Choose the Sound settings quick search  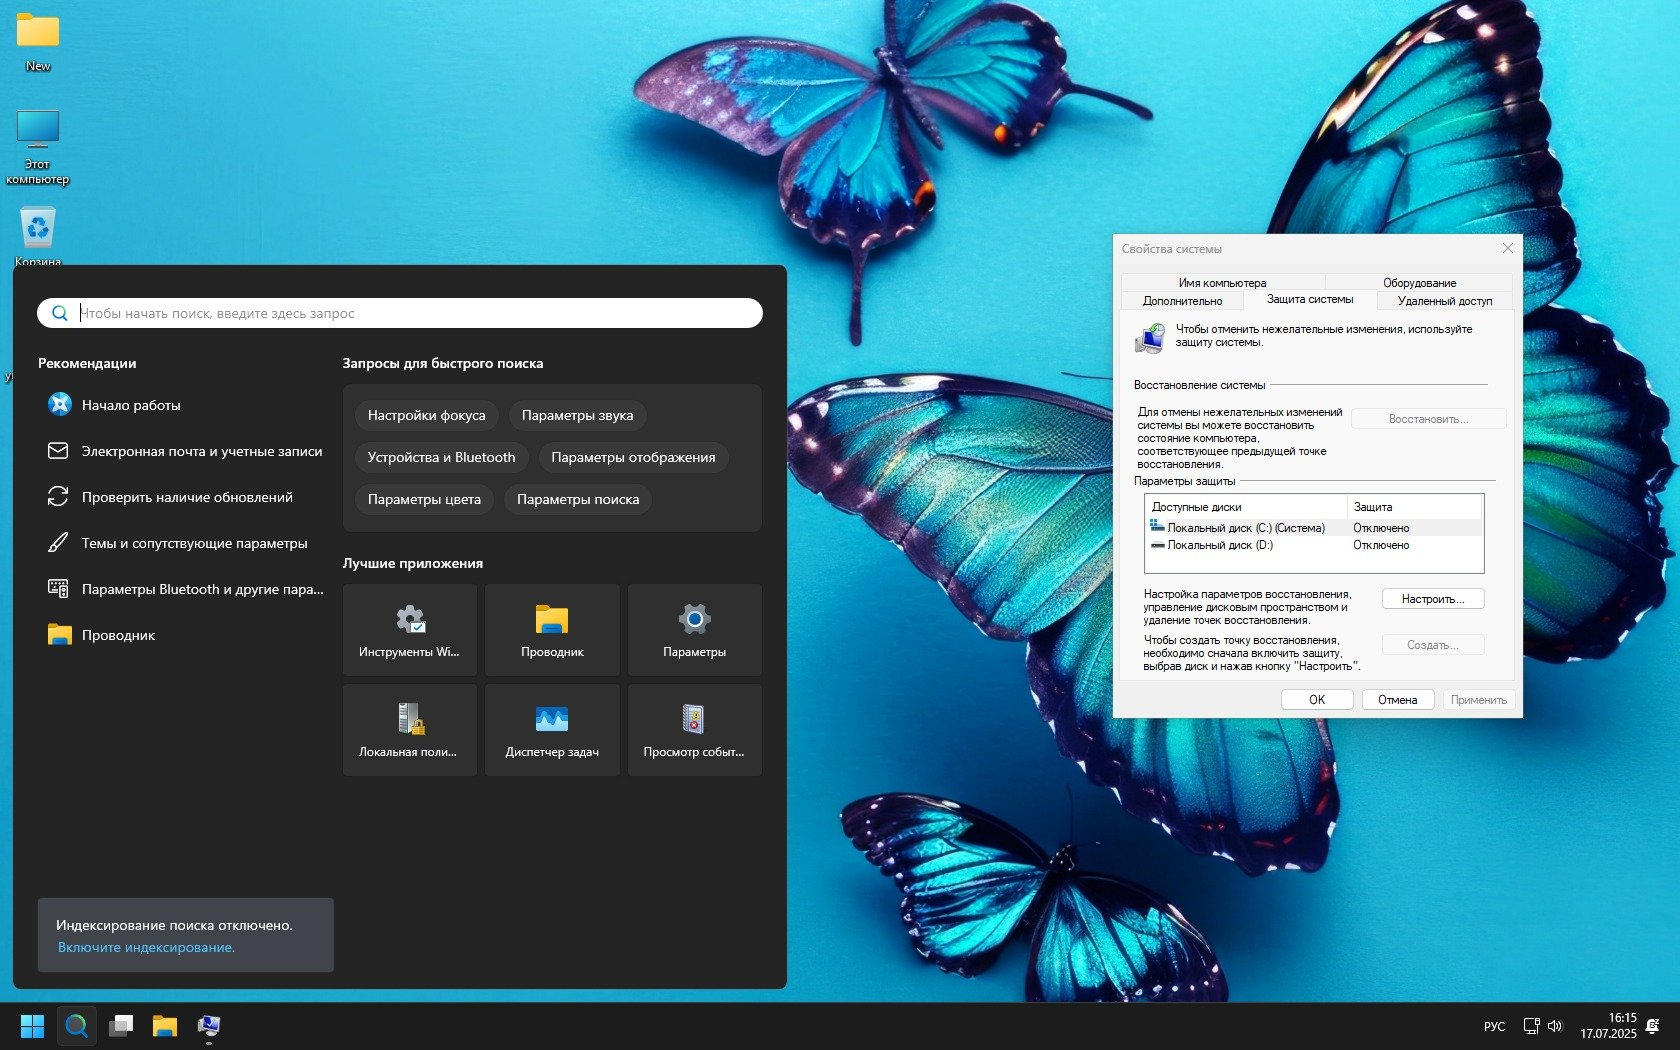tap(577, 415)
